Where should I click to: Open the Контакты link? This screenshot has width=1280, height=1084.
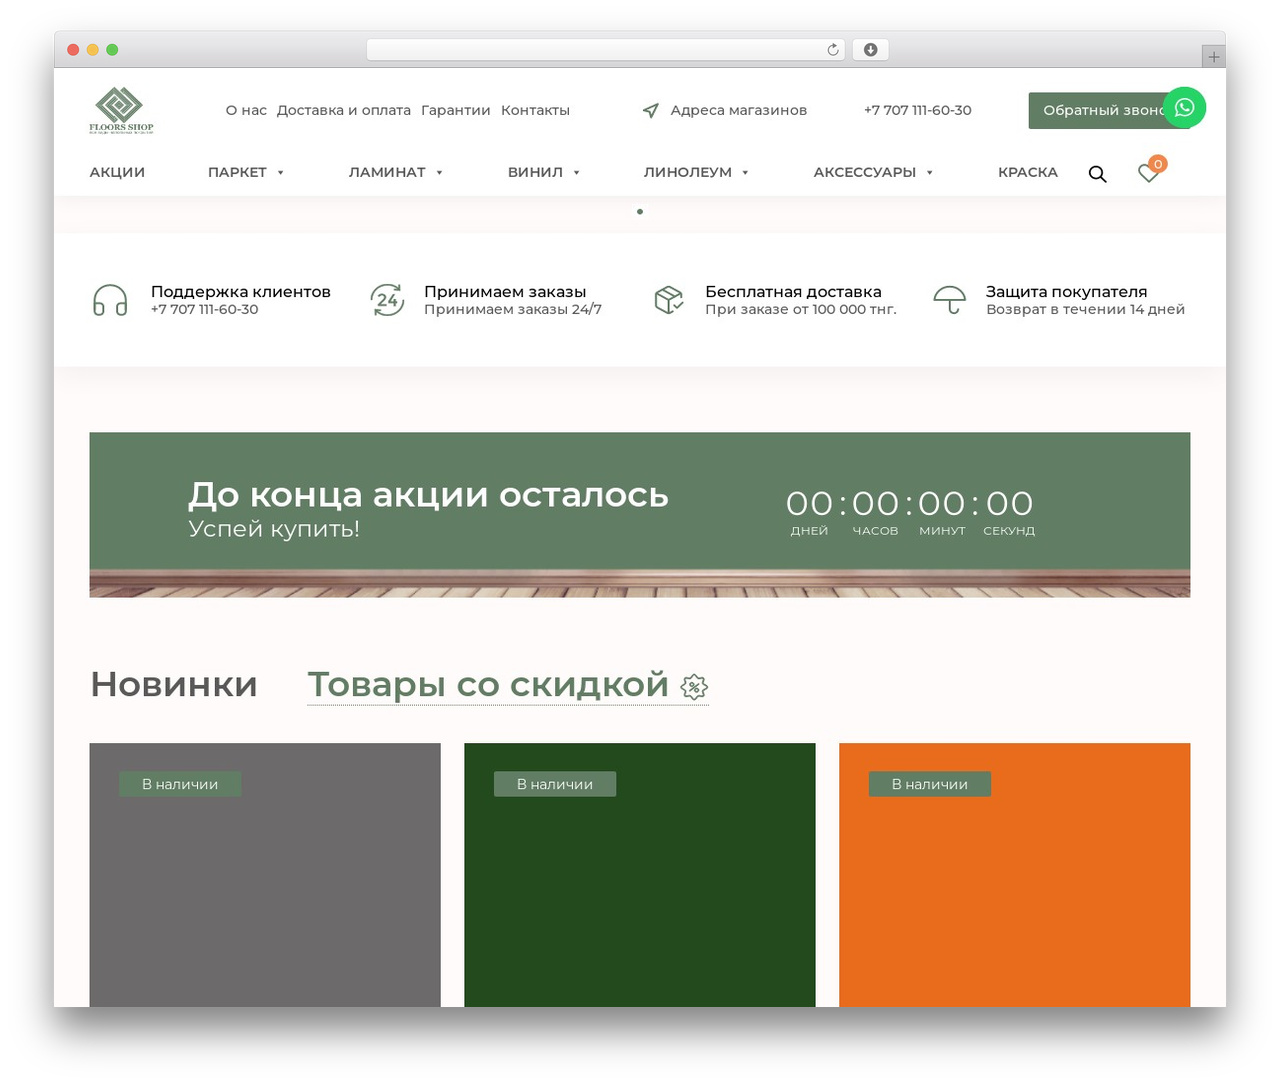tap(535, 110)
